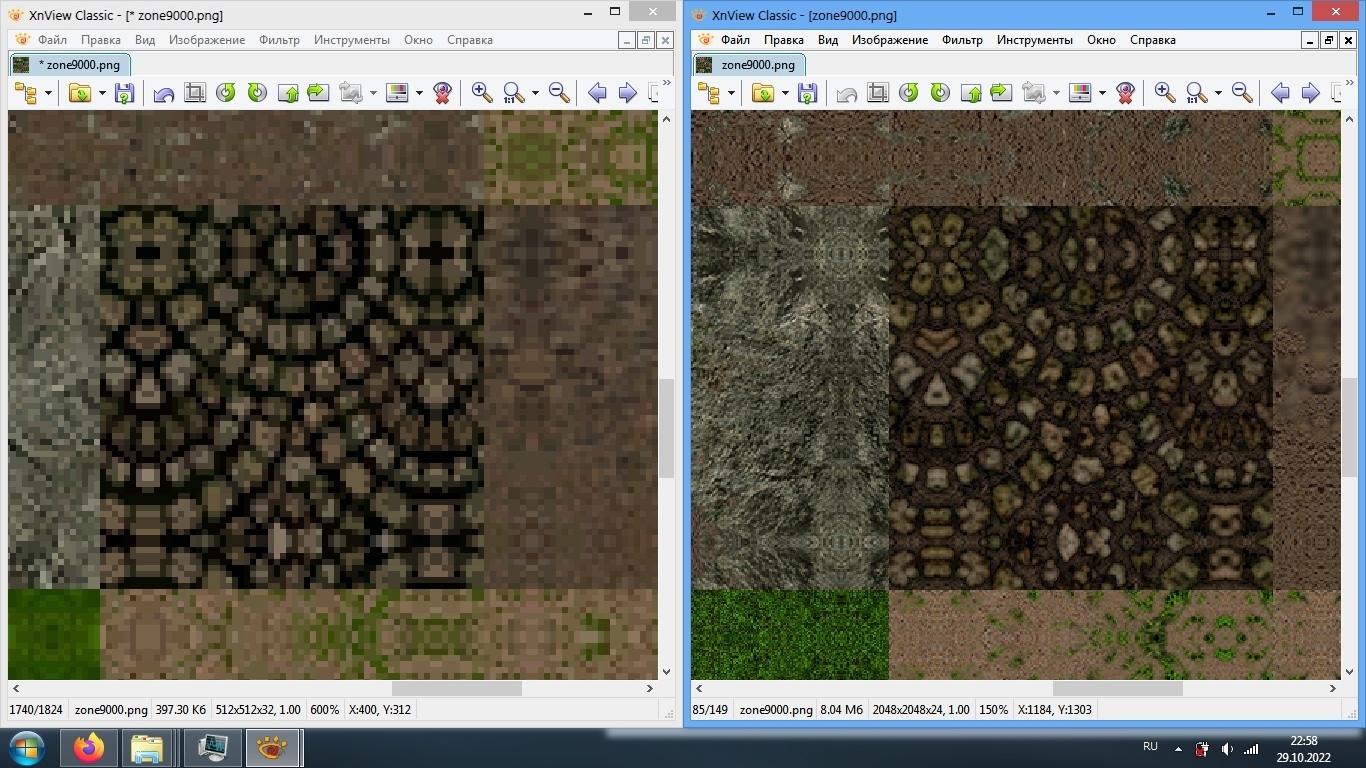Expand Open folder dropdown arrow in right window
The height and width of the screenshot is (768, 1366).
(785, 93)
